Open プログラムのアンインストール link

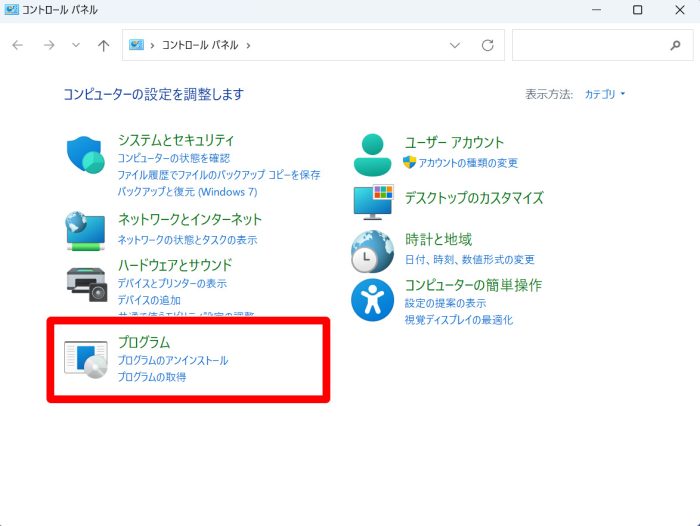click(x=173, y=360)
